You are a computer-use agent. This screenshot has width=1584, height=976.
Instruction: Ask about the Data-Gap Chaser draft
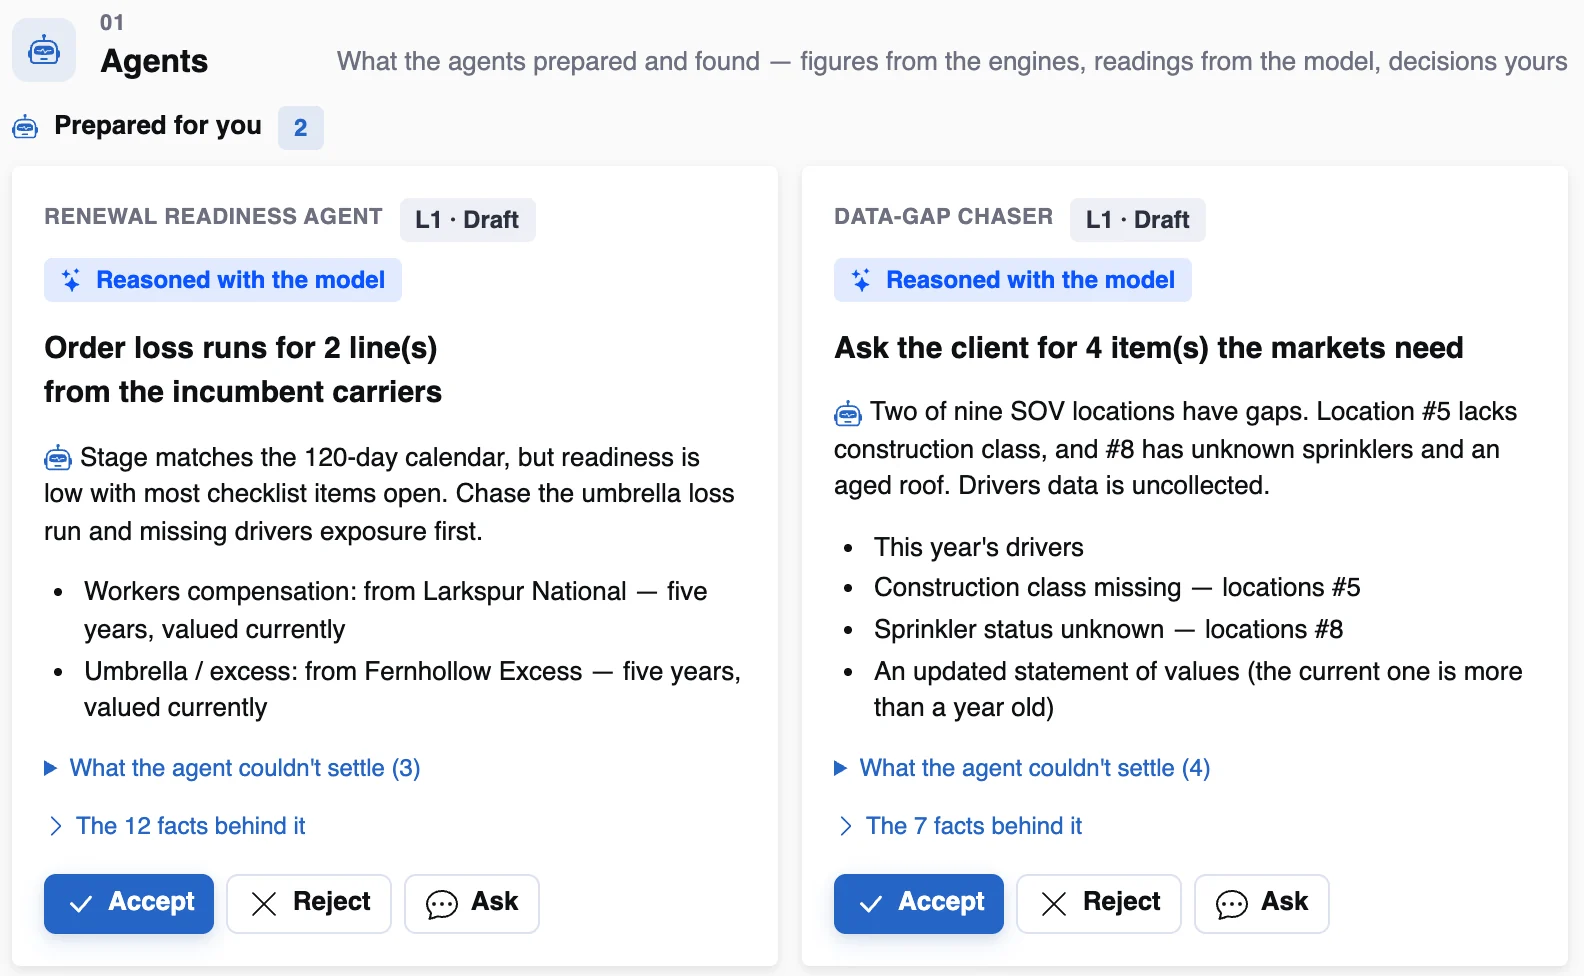pyautogui.click(x=1262, y=904)
